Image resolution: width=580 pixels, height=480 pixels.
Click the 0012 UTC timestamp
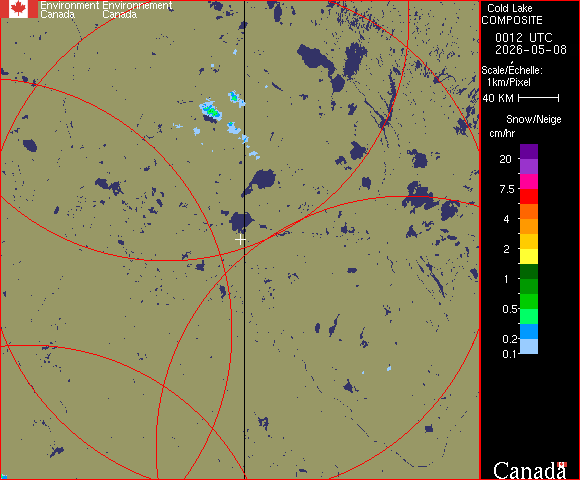click(x=524, y=38)
